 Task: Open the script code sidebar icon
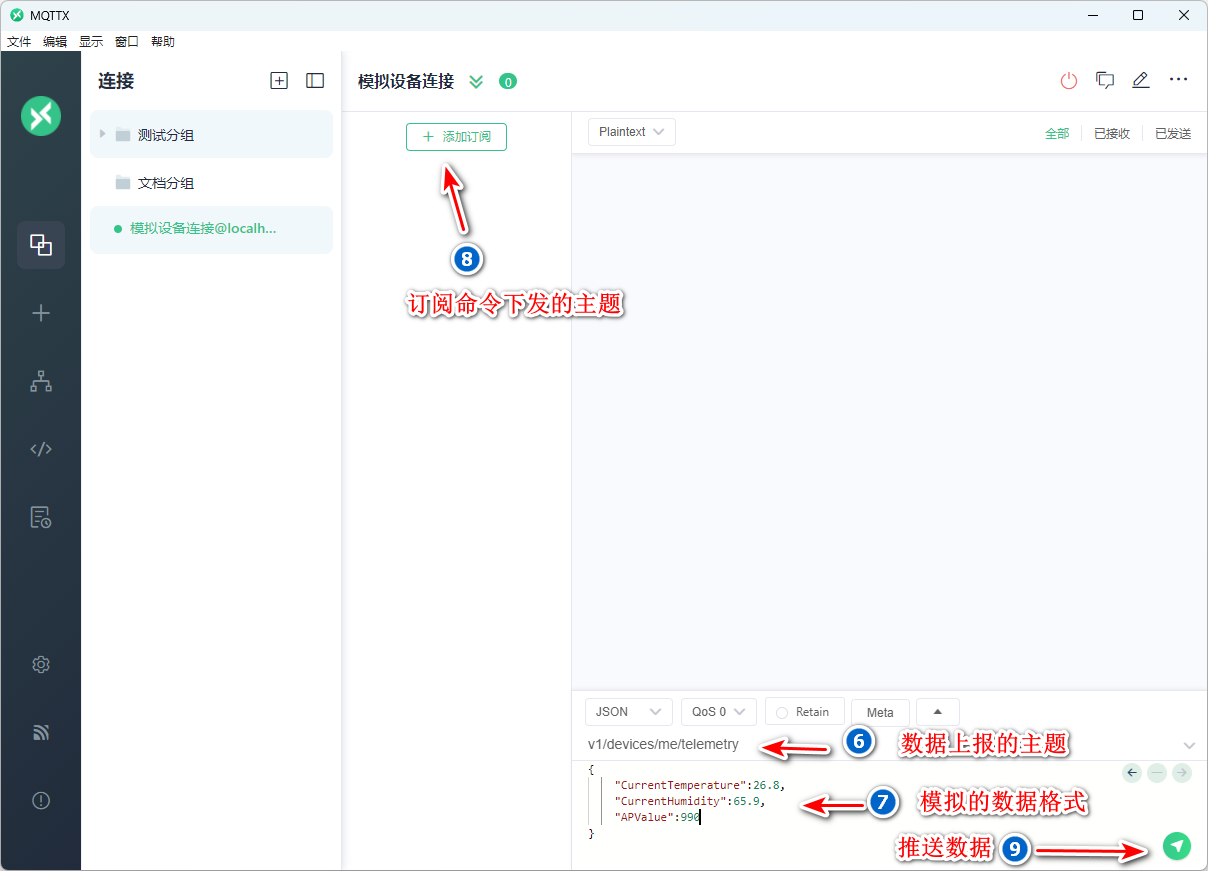click(x=41, y=449)
